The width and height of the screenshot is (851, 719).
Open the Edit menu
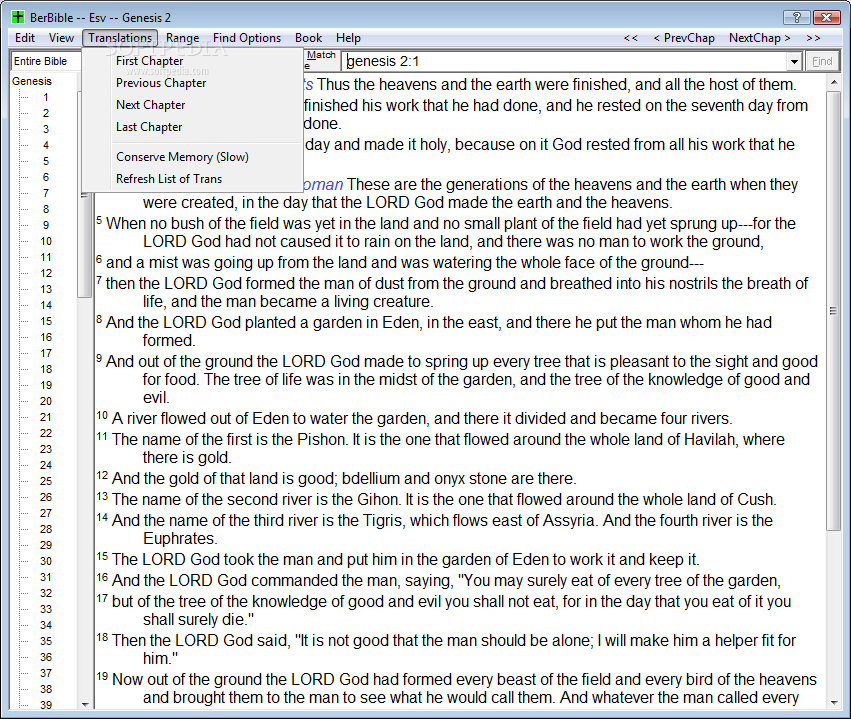(x=25, y=38)
